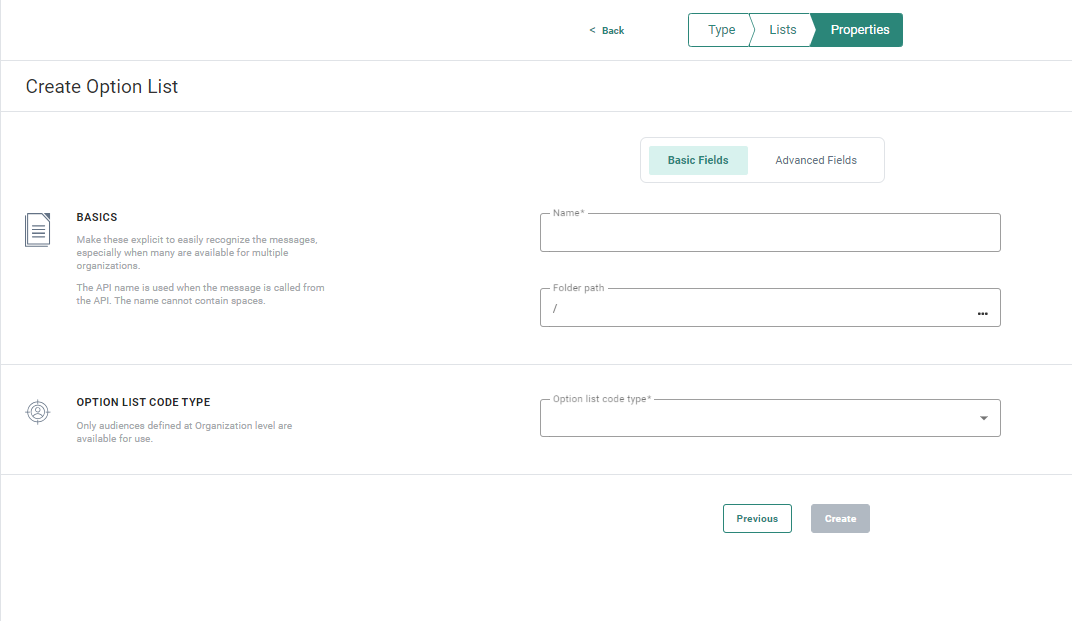1072x621 pixels.
Task: Select the Basic Fields tab
Action: pos(698,160)
